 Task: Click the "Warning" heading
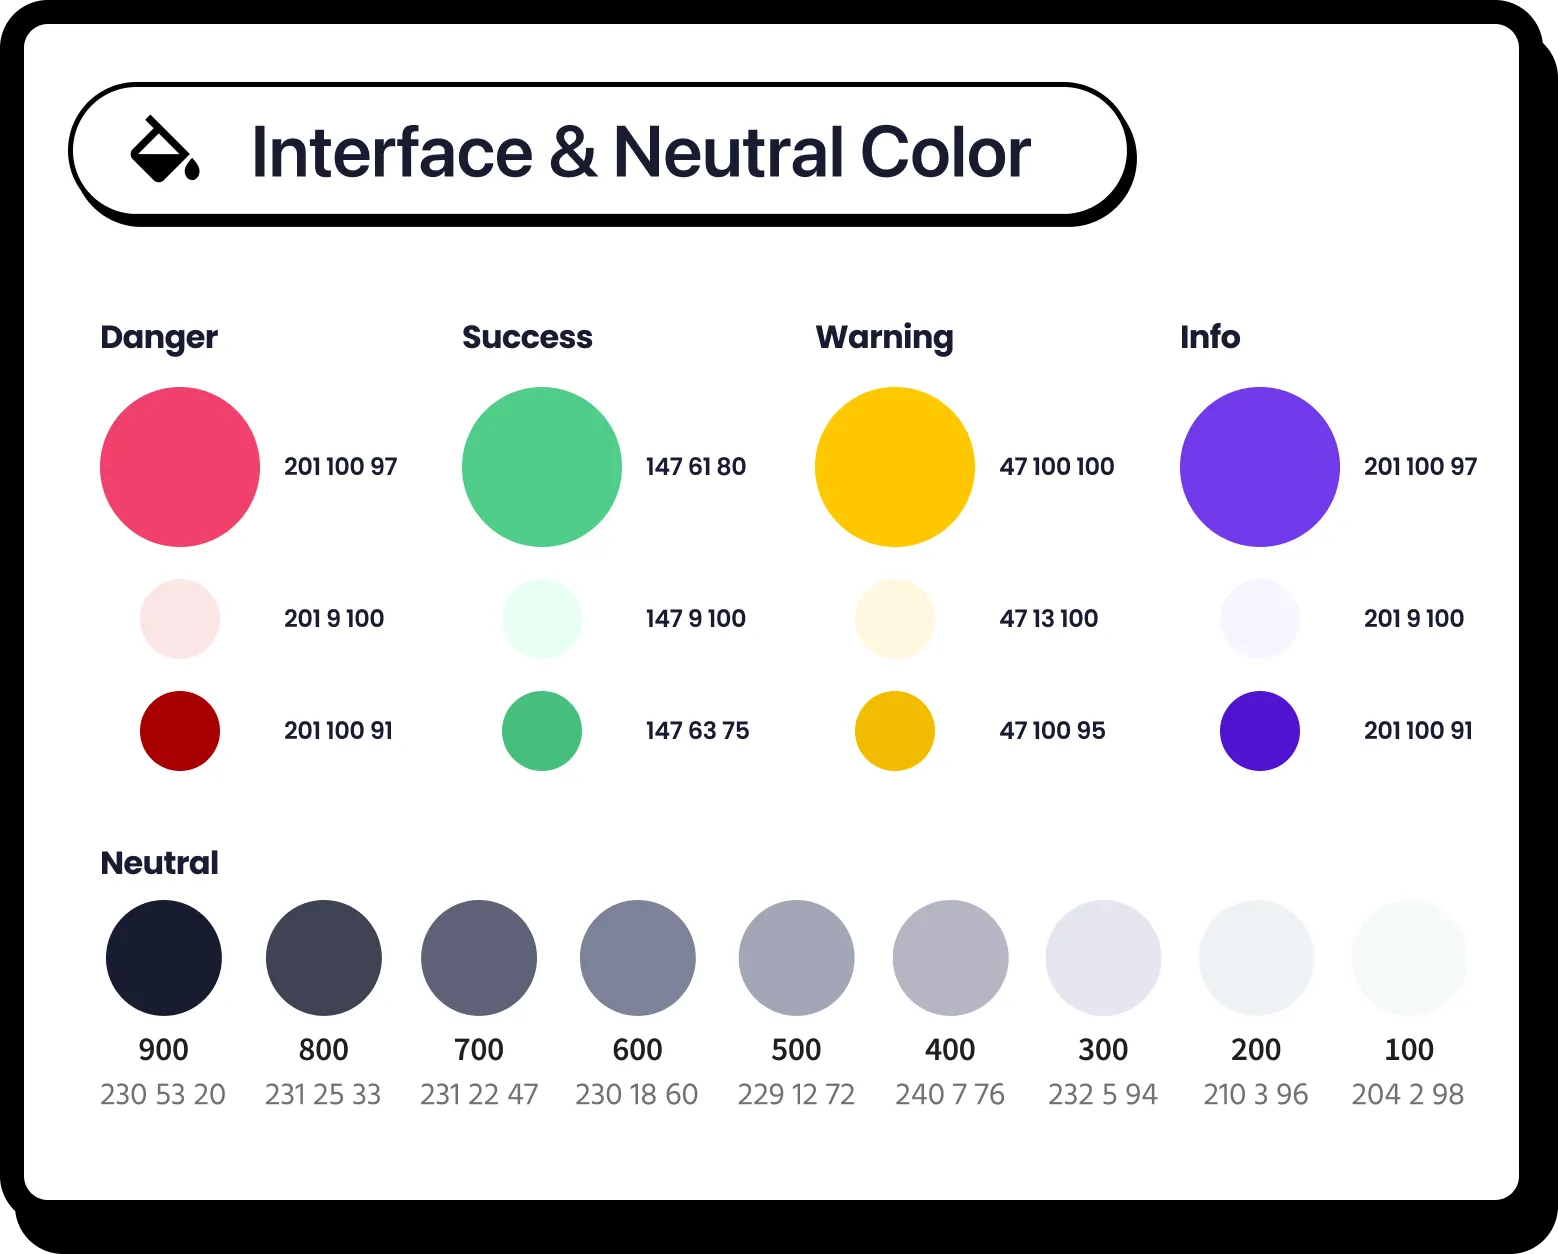885,338
